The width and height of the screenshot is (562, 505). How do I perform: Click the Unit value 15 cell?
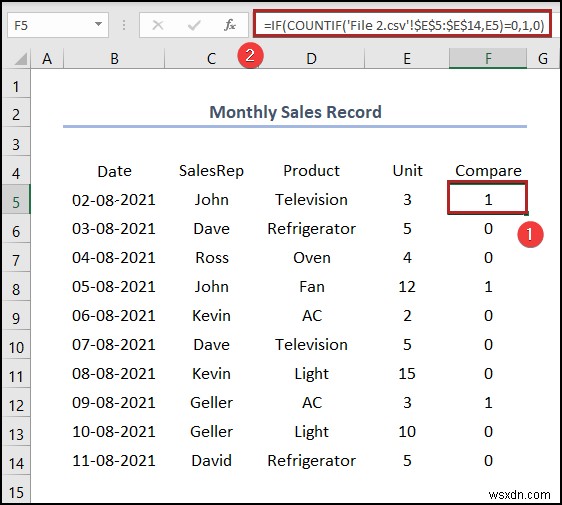[x=407, y=374]
